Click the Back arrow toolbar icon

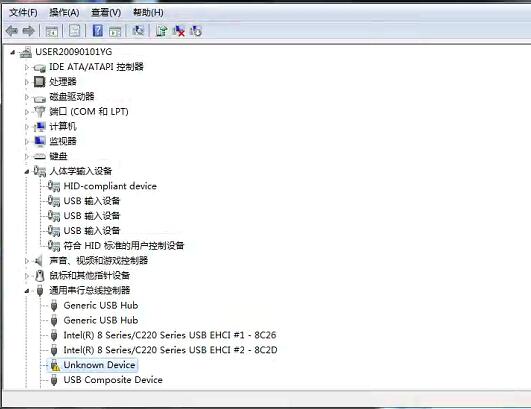[12, 31]
